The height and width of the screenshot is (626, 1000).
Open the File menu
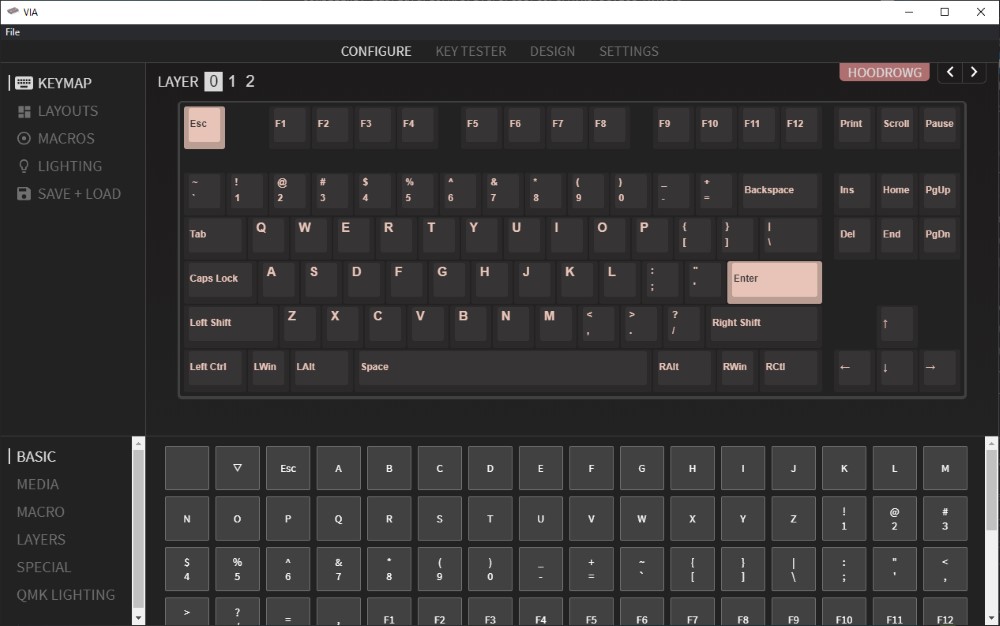(12, 32)
